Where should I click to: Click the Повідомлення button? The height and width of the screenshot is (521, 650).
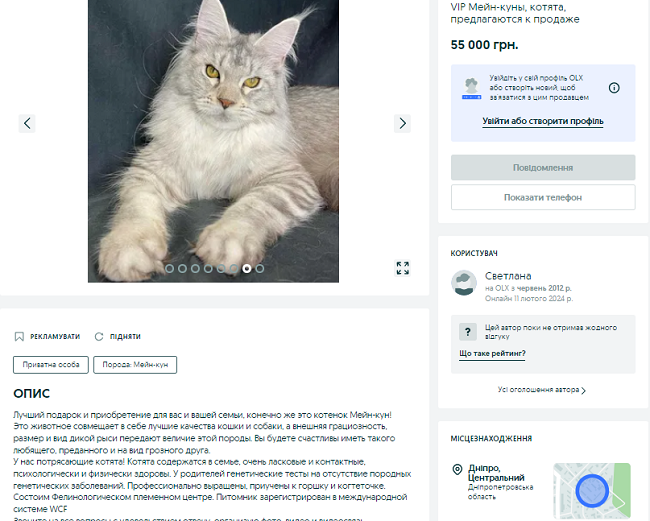[543, 167]
